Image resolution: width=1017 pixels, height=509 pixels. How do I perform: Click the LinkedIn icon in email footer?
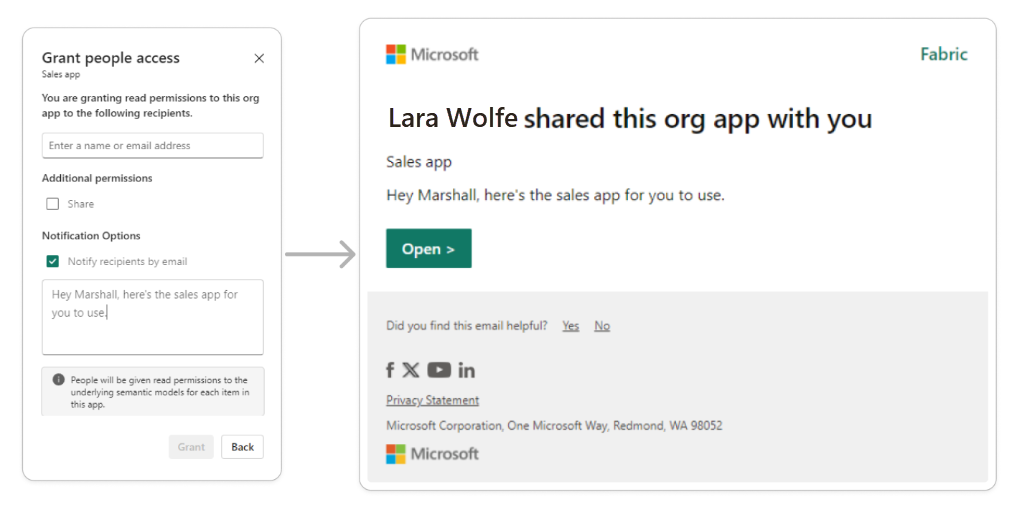[x=467, y=370]
